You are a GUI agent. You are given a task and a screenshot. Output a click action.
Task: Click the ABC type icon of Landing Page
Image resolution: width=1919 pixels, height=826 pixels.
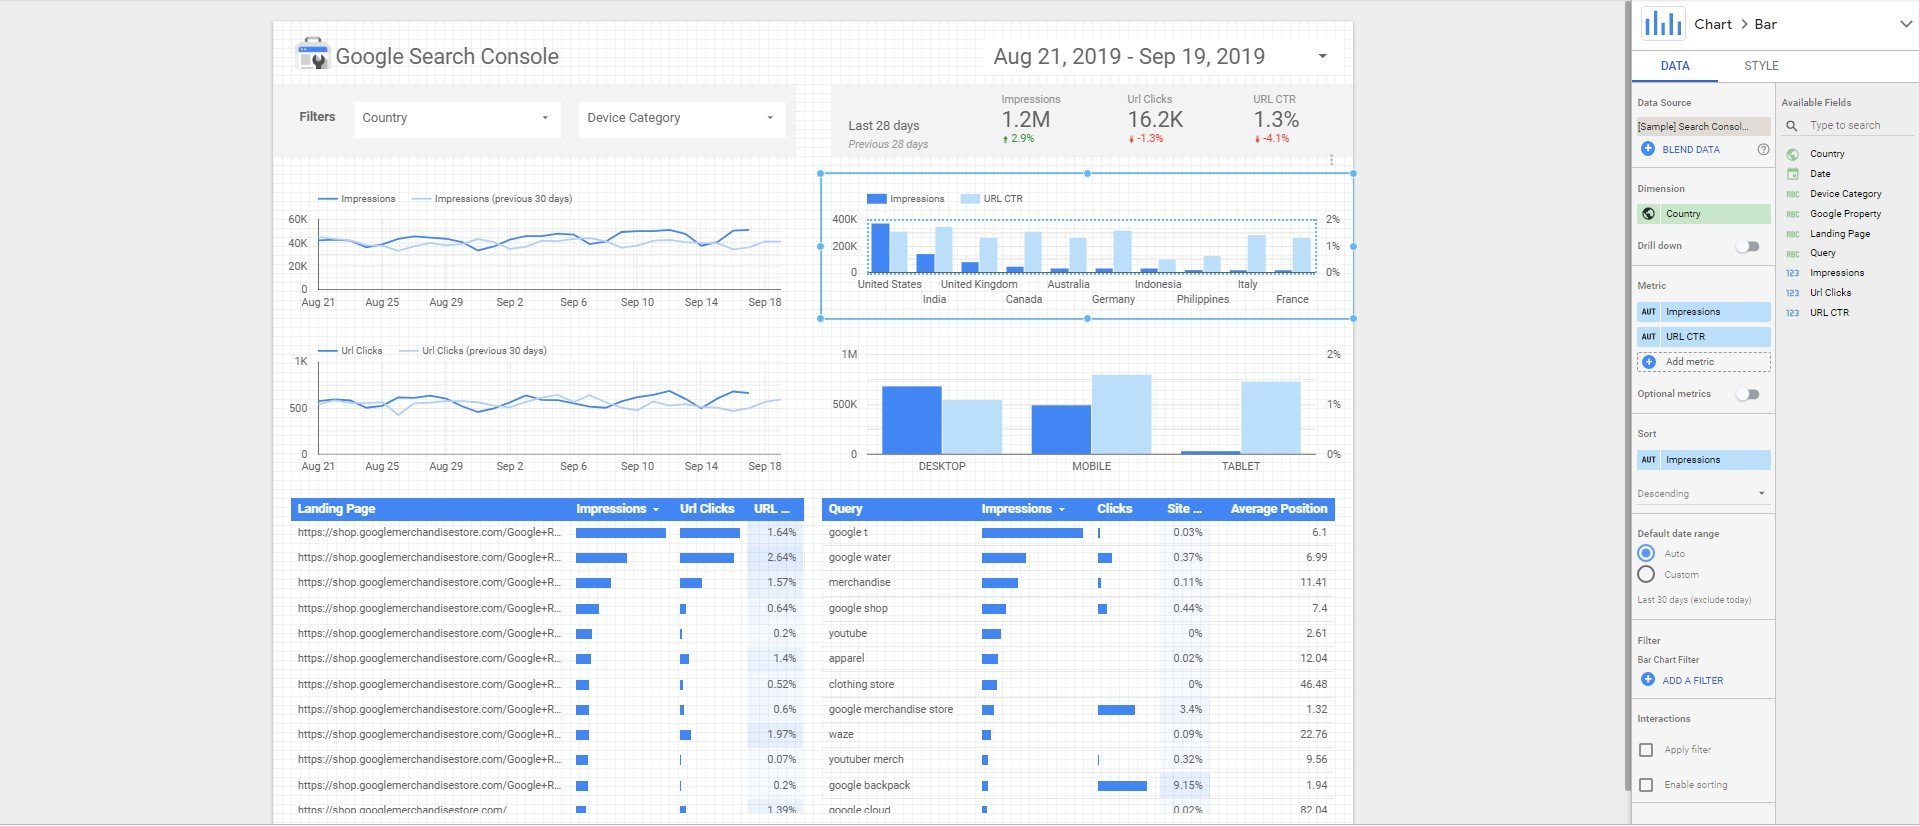point(1792,234)
